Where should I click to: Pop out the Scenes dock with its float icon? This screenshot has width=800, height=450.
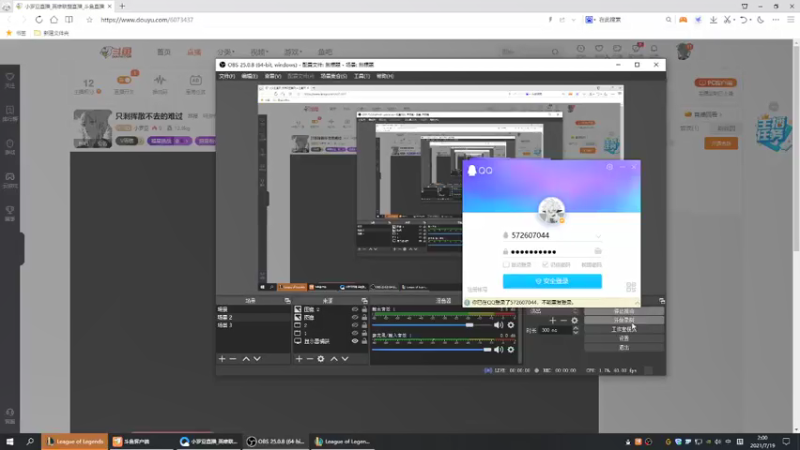pos(287,301)
